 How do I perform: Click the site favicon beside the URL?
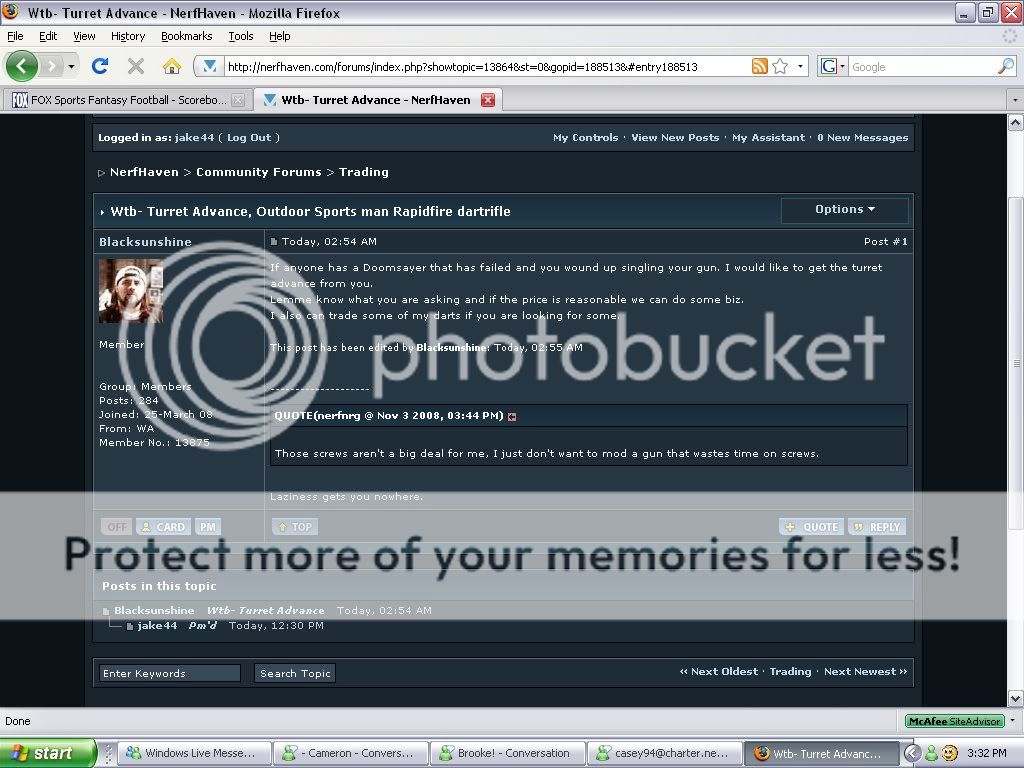coord(210,66)
